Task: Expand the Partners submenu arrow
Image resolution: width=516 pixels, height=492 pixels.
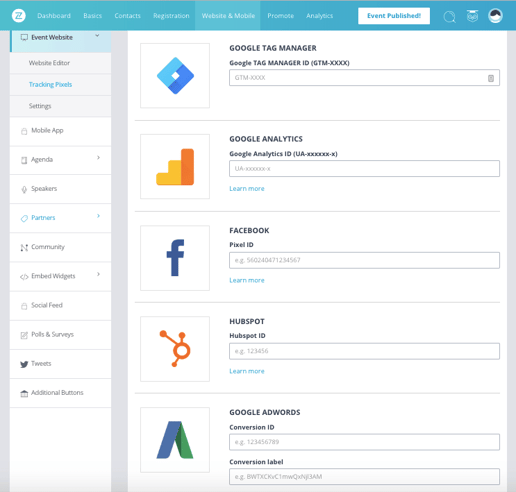Action: pos(98,216)
